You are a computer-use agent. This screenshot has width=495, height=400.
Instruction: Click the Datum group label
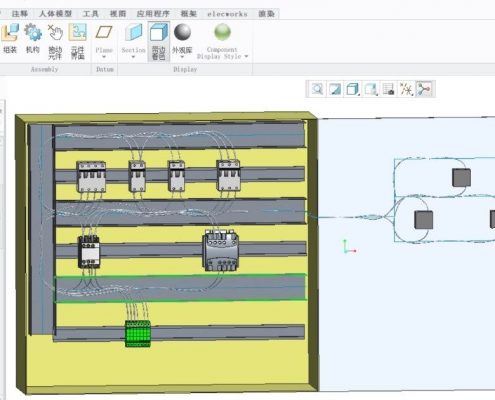coord(105,69)
